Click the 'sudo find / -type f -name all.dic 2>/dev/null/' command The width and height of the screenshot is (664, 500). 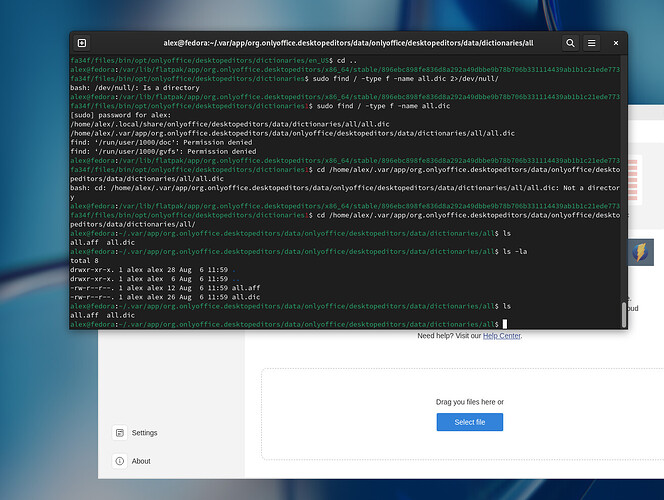[x=406, y=79]
